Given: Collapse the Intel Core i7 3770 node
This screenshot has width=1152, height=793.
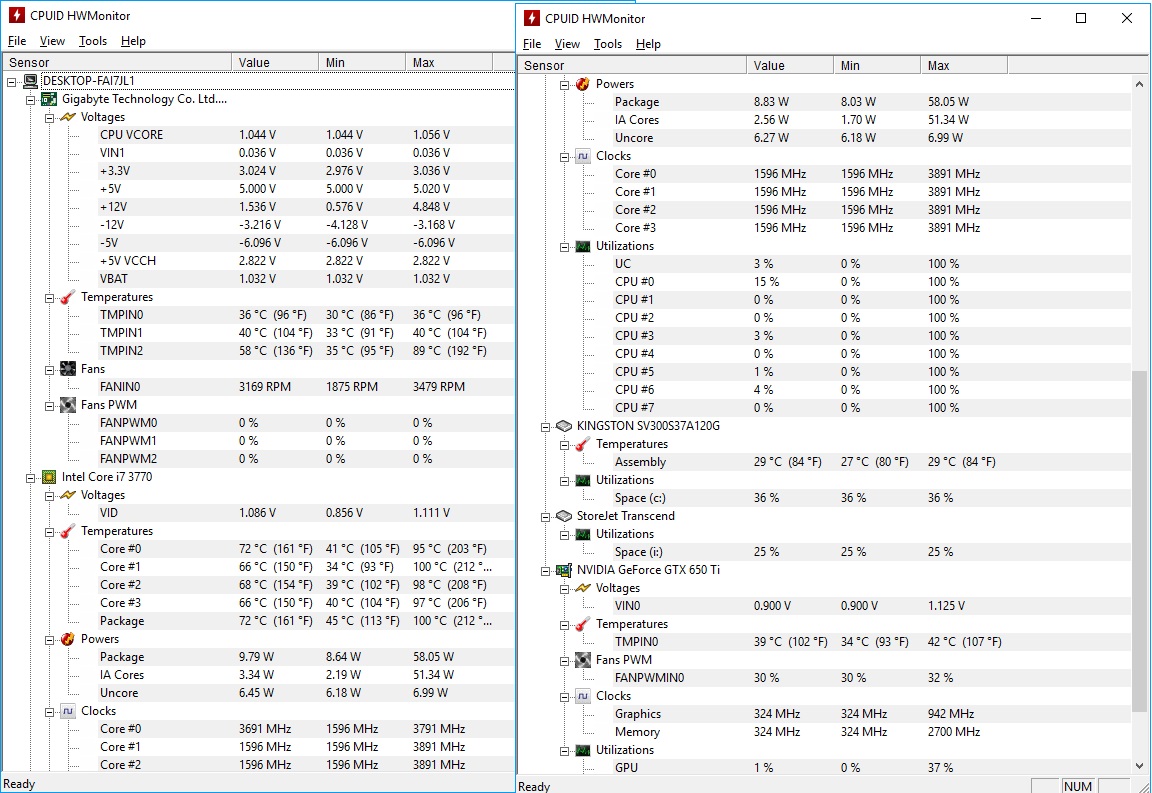Looking at the screenshot, I should click(31, 478).
